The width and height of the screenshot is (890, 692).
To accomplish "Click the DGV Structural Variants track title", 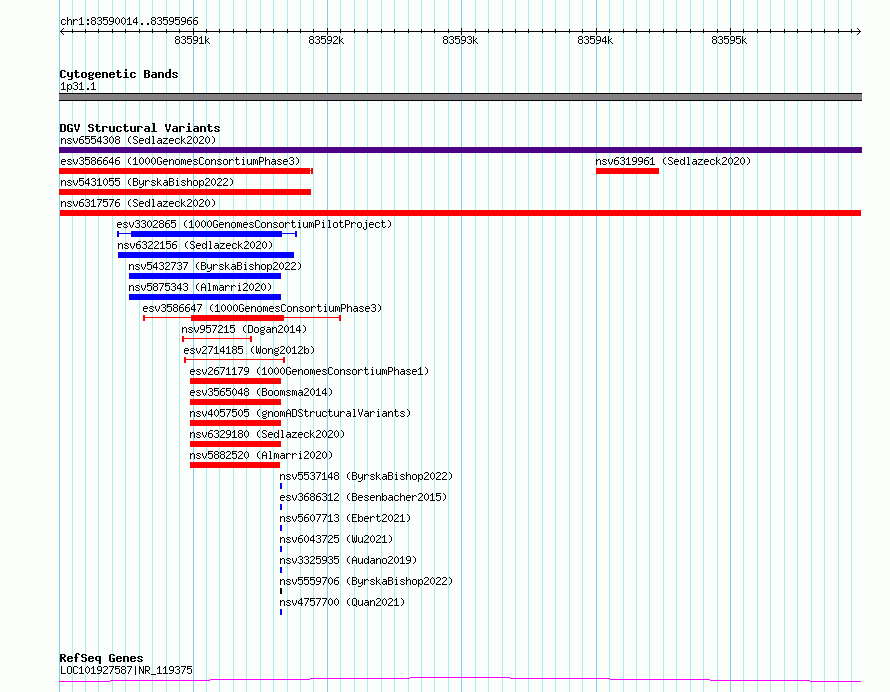I will tap(140, 128).
